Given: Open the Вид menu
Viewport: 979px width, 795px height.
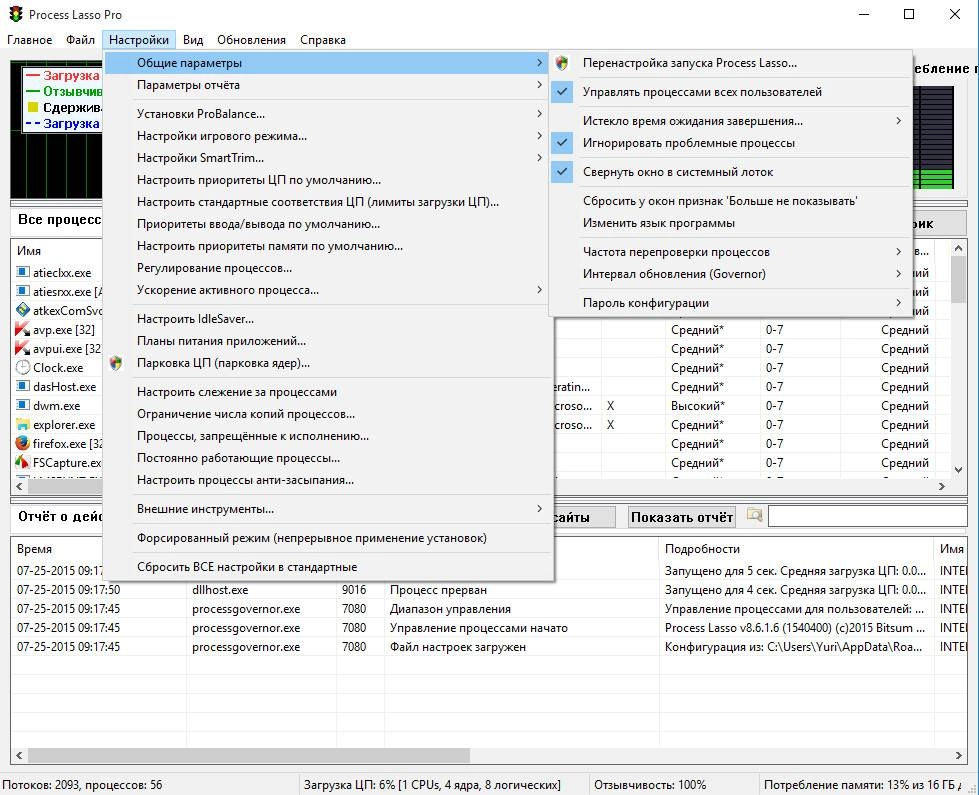Looking at the screenshot, I should (x=193, y=40).
